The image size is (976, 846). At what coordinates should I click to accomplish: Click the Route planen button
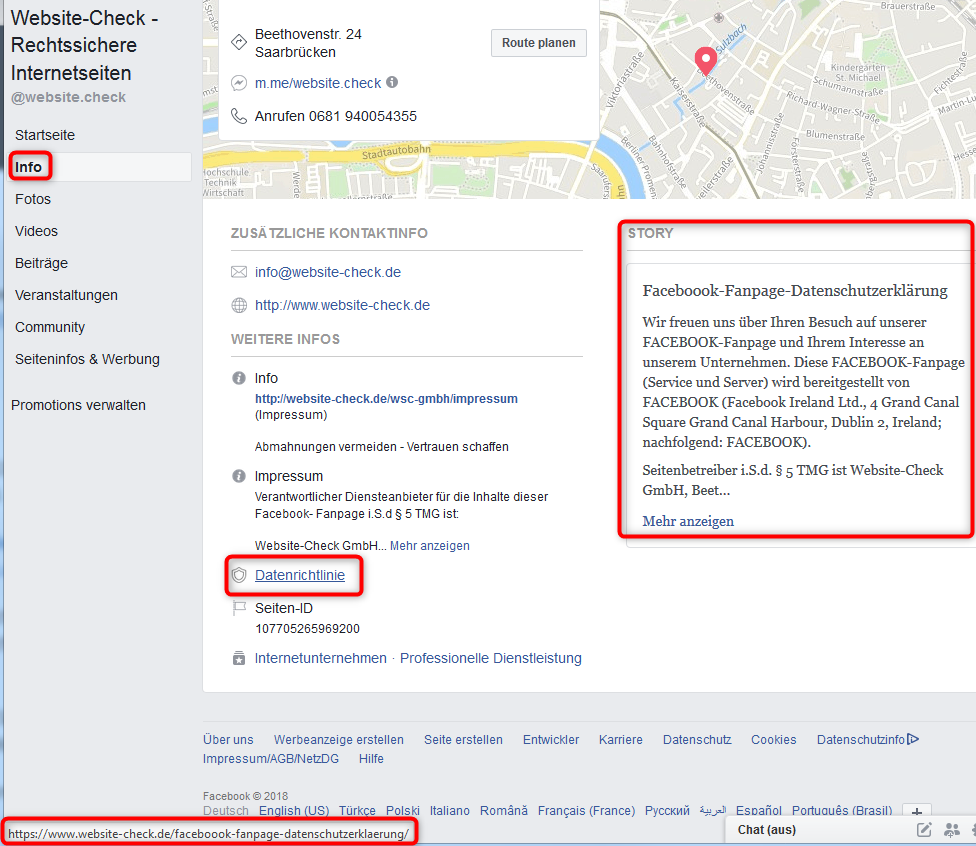click(538, 43)
